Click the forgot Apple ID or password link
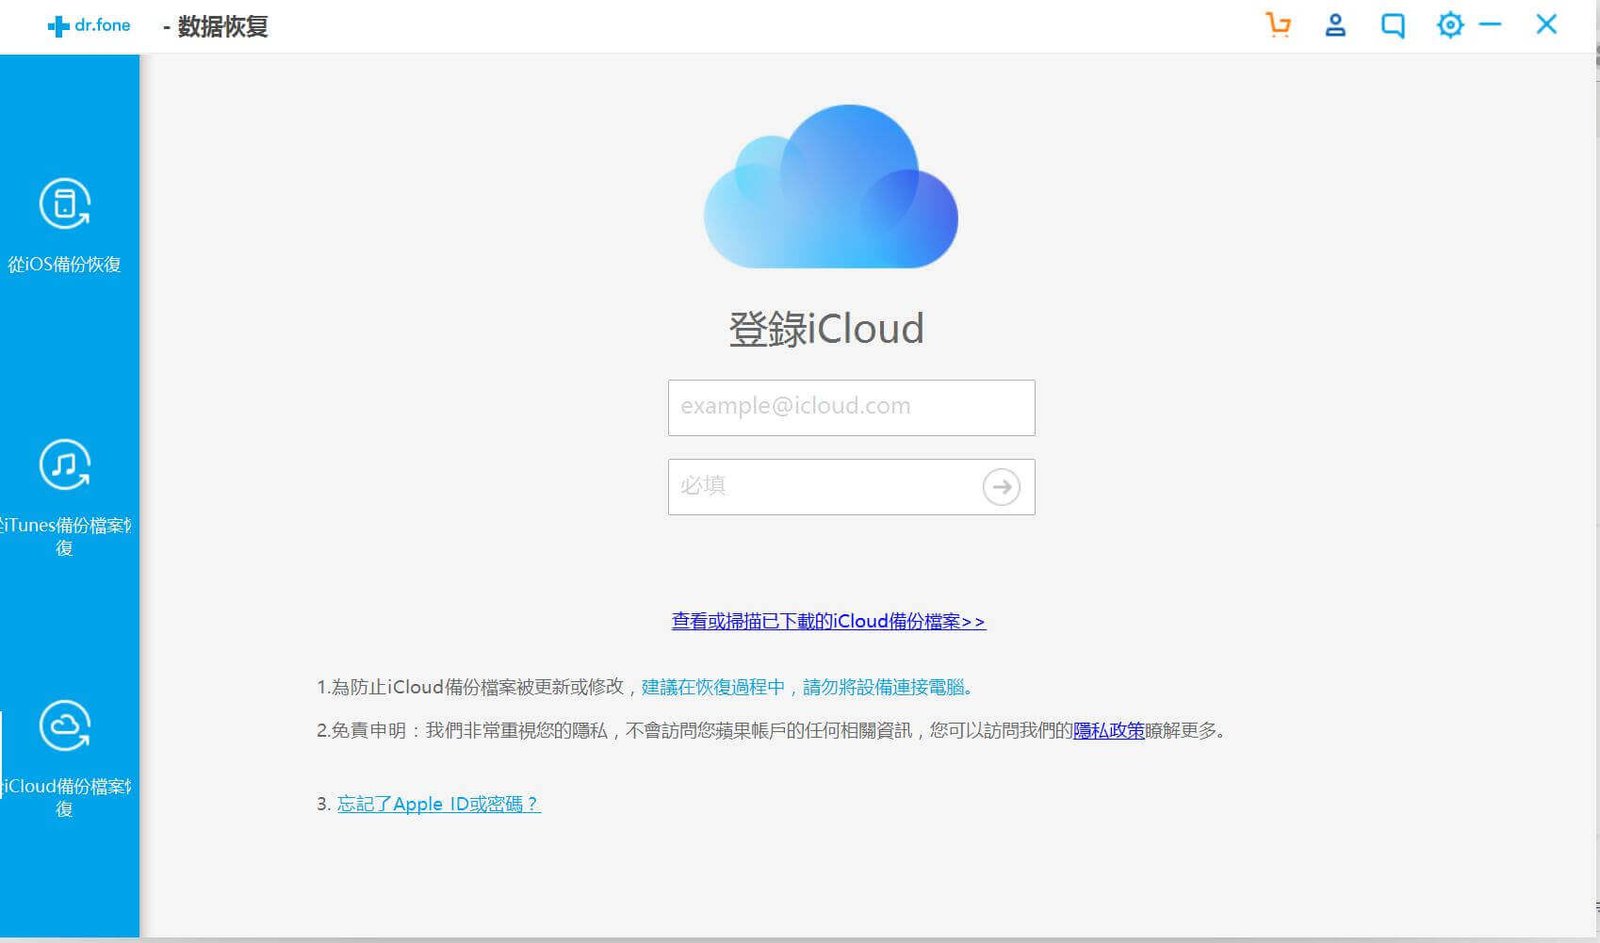The image size is (1600, 943). coord(438,804)
